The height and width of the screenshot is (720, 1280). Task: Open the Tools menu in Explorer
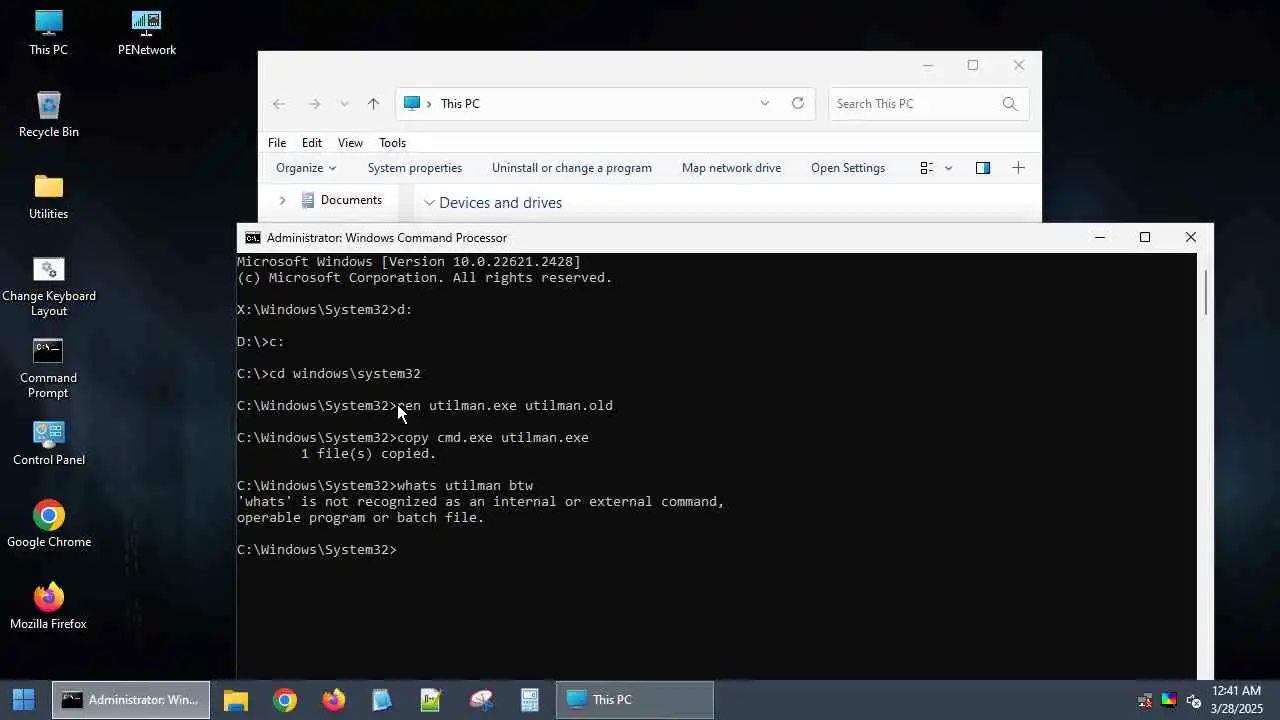coord(392,143)
